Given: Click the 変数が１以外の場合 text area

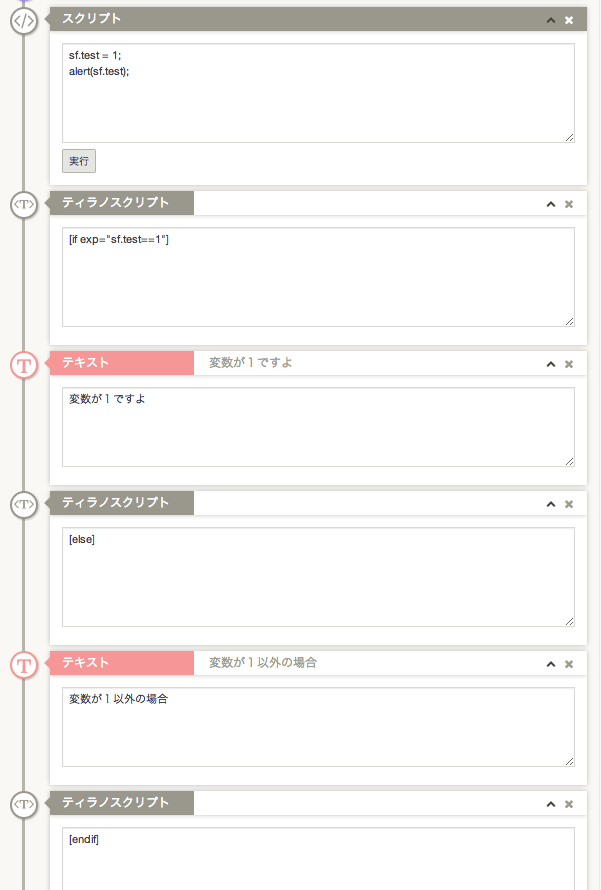Looking at the screenshot, I should click(x=318, y=727).
